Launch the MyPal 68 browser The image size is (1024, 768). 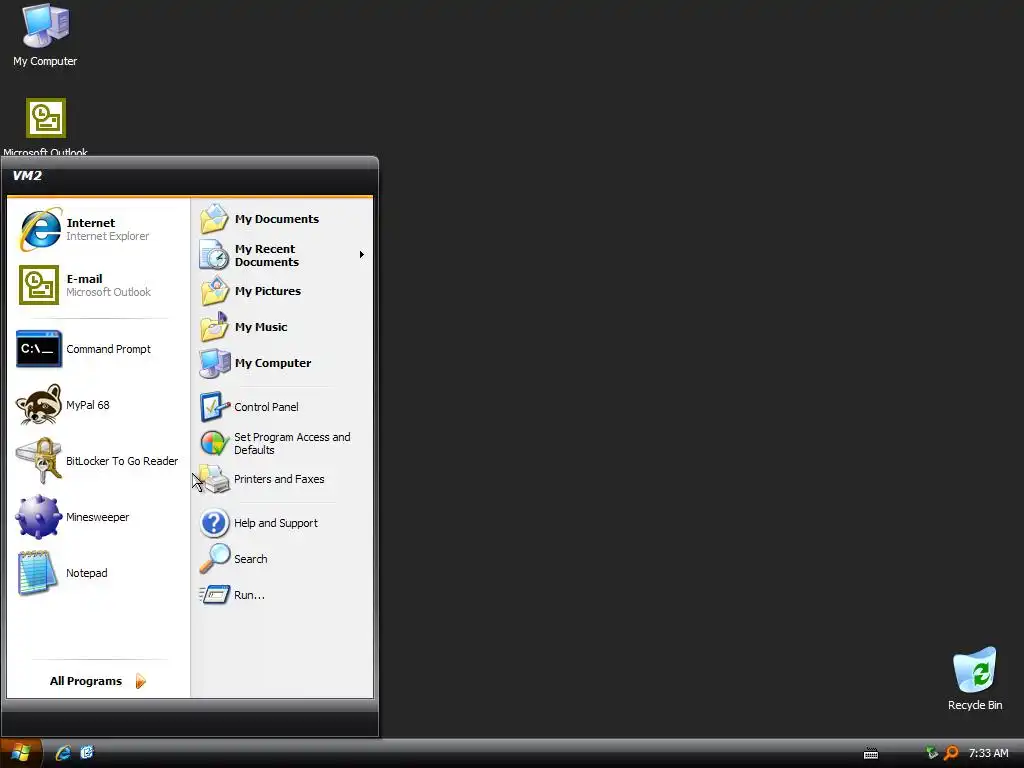click(98, 405)
